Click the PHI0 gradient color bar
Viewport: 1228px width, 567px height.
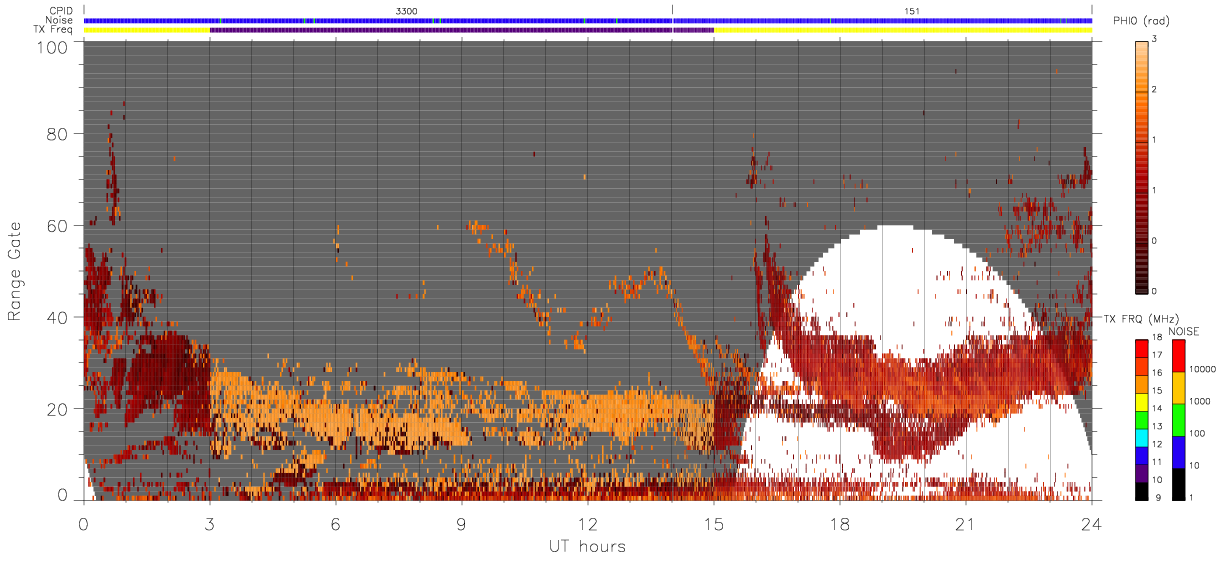[x=1141, y=166]
